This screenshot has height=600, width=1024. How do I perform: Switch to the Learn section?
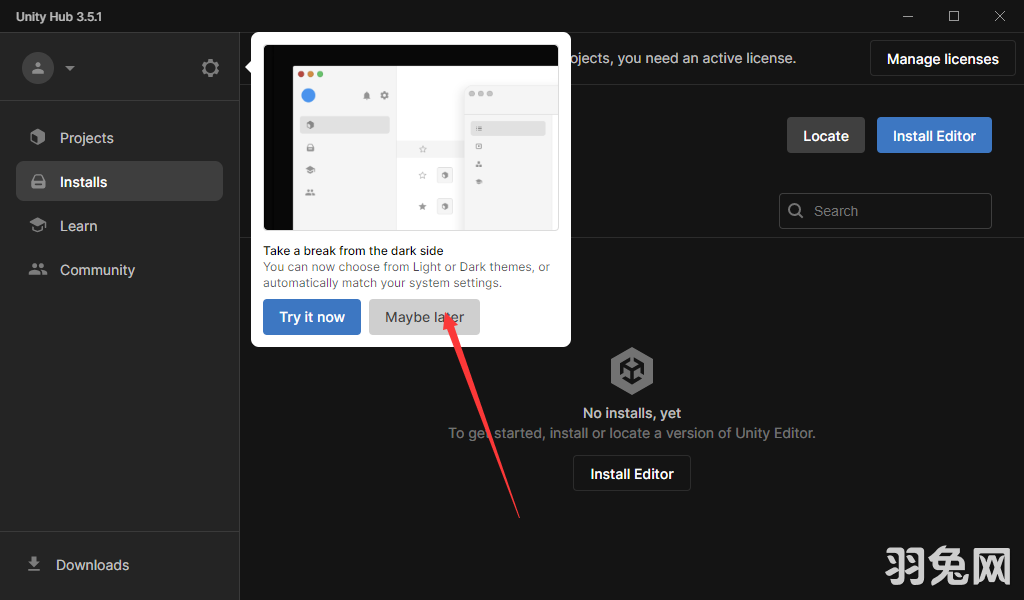[x=78, y=226]
